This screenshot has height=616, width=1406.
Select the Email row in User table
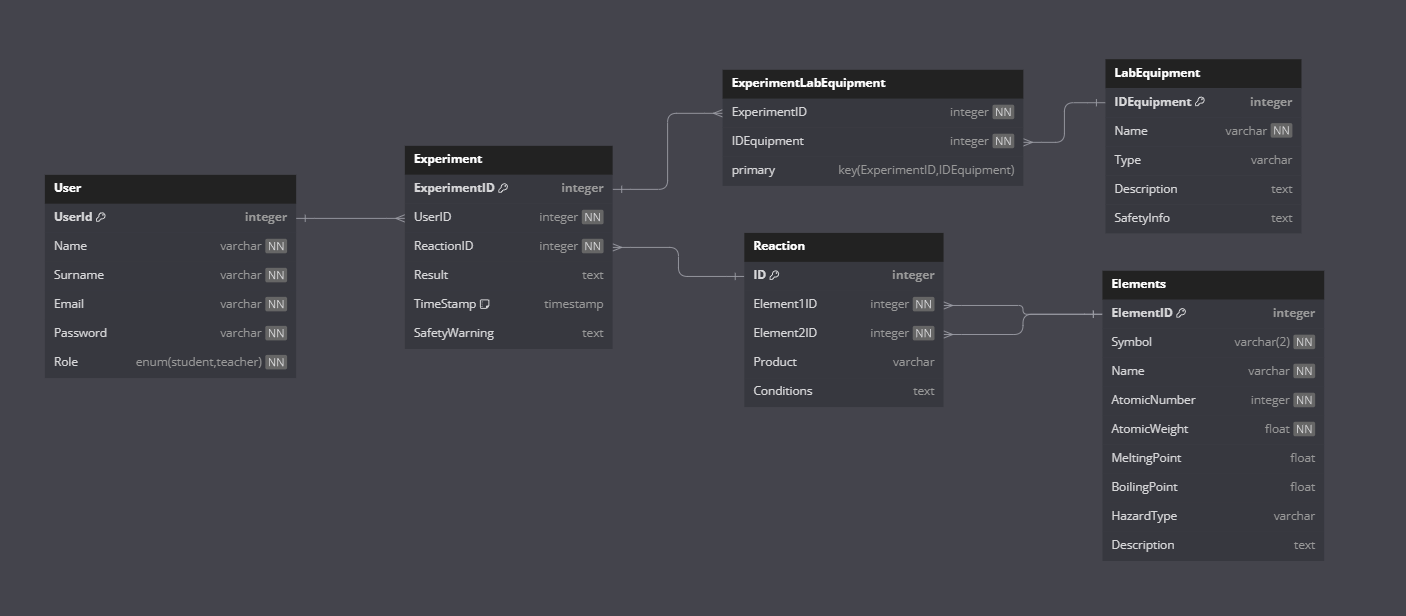(170, 304)
